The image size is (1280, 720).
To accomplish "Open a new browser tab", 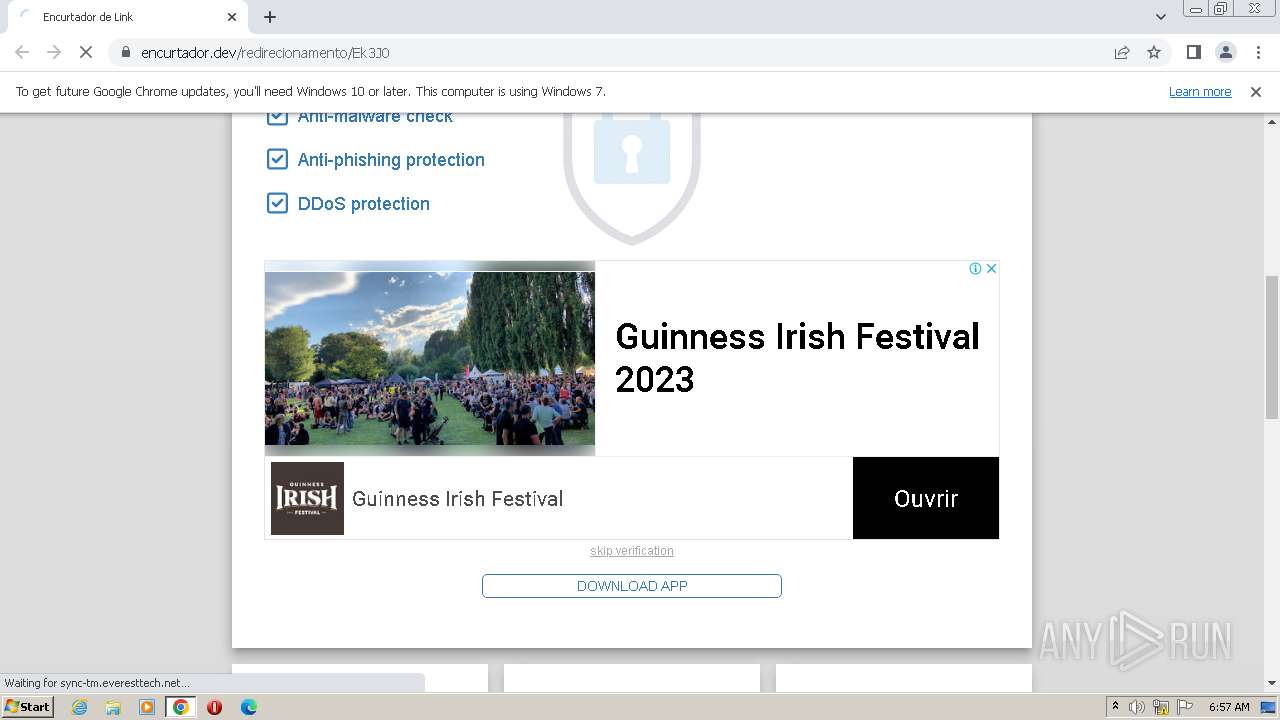I will click(270, 17).
